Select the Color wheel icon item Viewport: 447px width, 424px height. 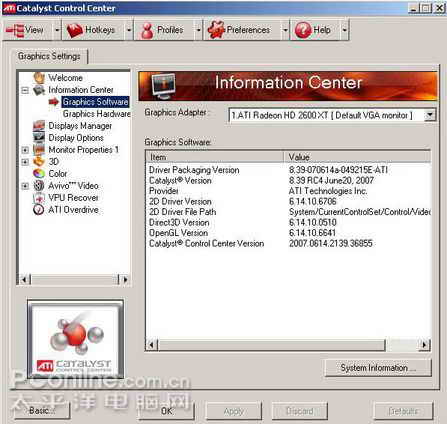pos(39,174)
